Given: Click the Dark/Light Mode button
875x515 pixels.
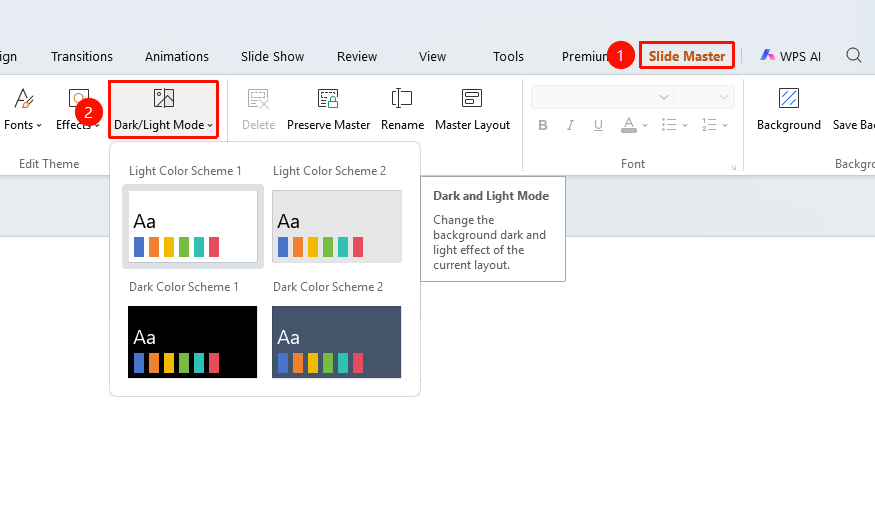Looking at the screenshot, I should [164, 109].
